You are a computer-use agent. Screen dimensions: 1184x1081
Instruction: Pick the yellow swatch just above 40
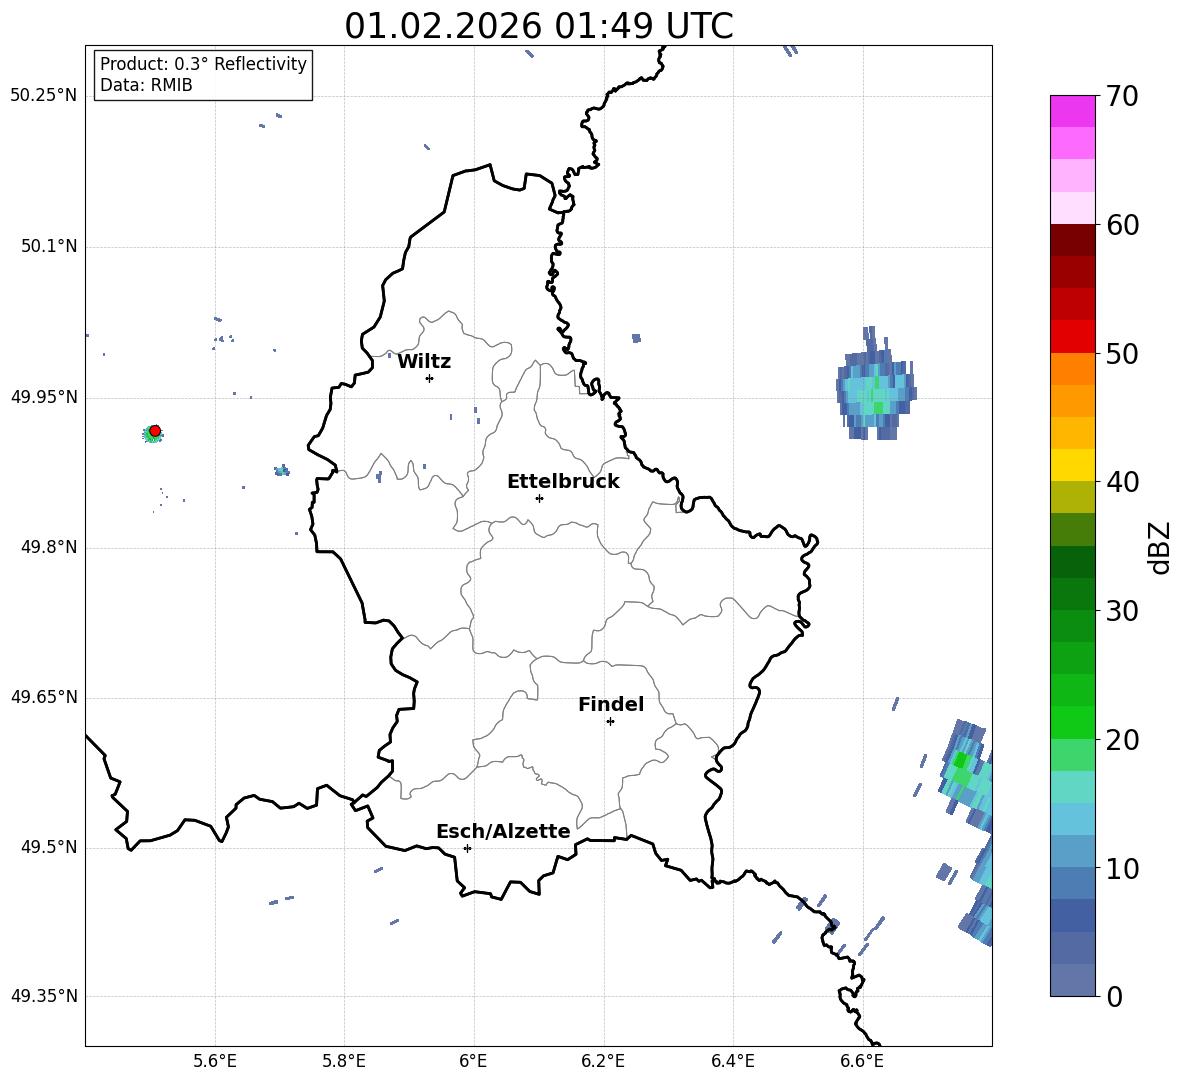1072,465
